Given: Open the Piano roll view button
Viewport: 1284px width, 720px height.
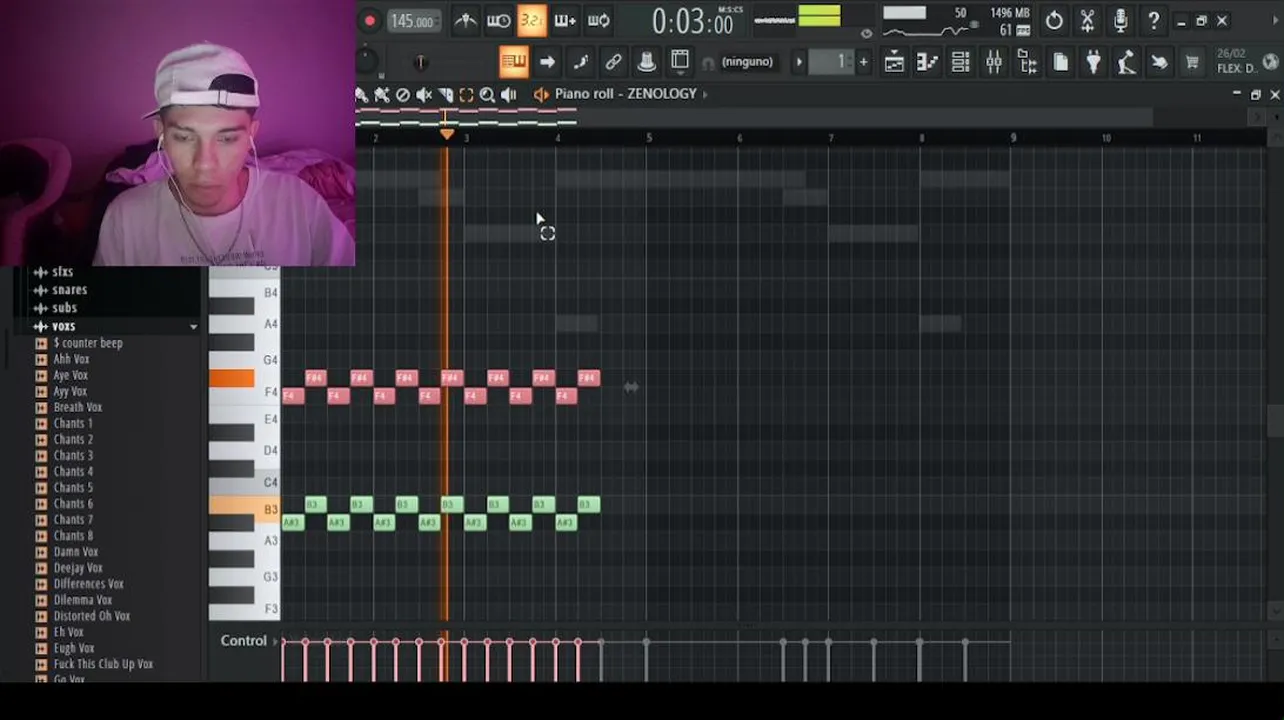Looking at the screenshot, I should pos(927,62).
